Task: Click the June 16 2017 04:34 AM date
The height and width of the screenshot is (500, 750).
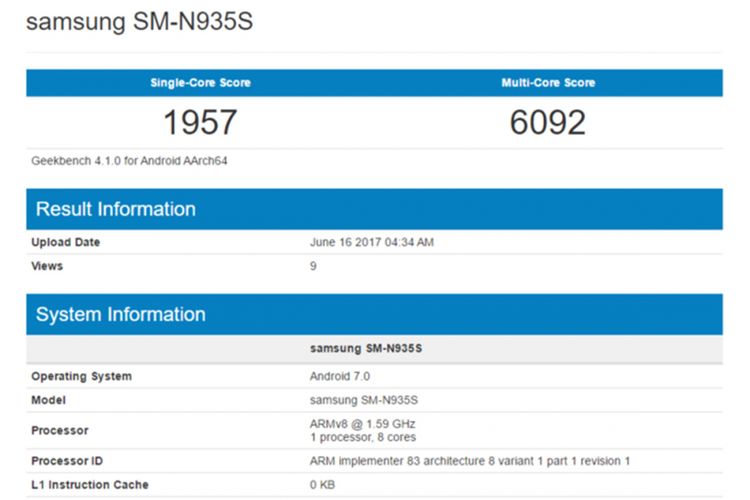Action: 372,242
